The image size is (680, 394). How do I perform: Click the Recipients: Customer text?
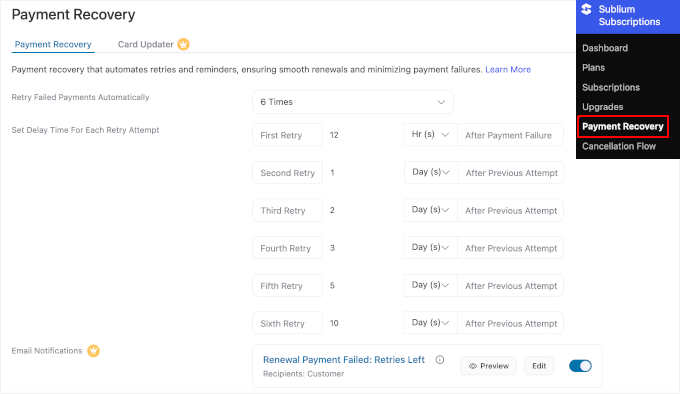[304, 374]
